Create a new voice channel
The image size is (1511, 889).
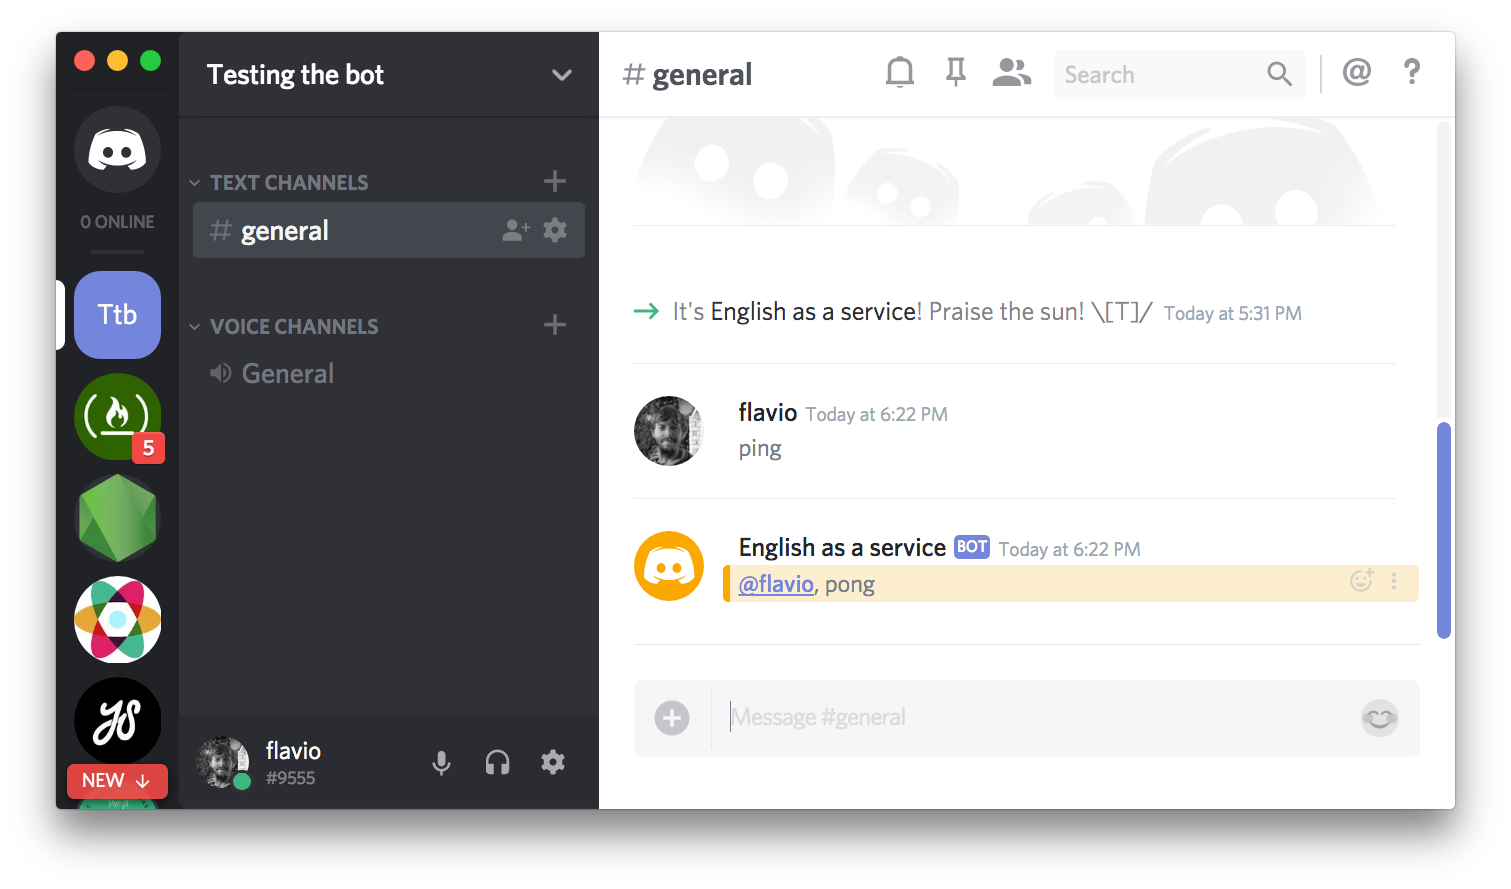tap(555, 325)
